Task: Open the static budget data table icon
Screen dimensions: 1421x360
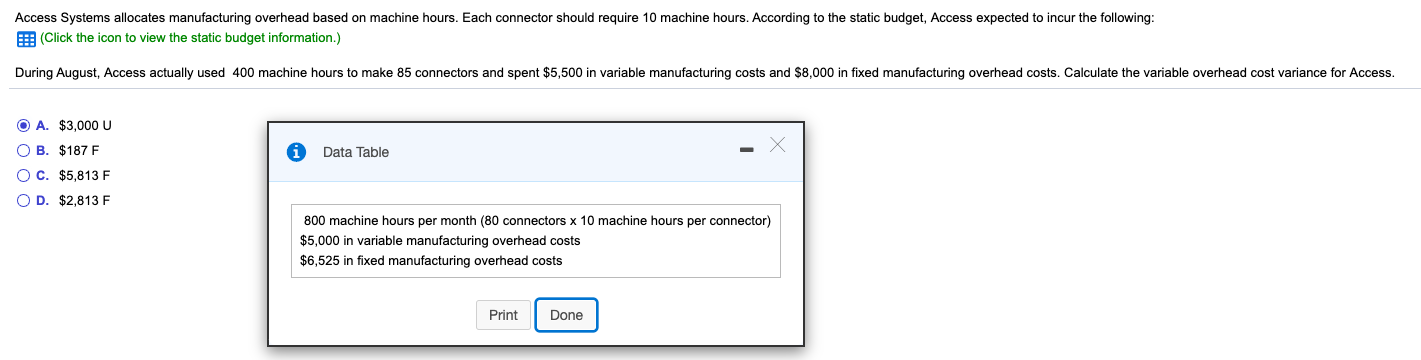Action: click(x=25, y=38)
